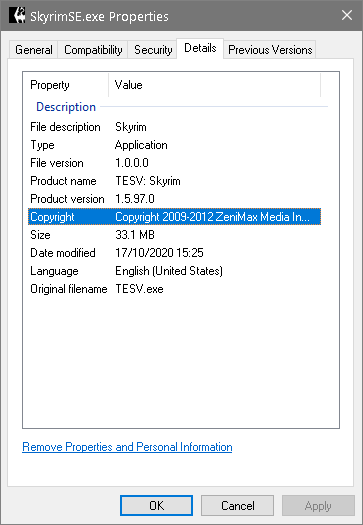363x525 pixels.
Task: Select the Details tab
Action: (200, 48)
